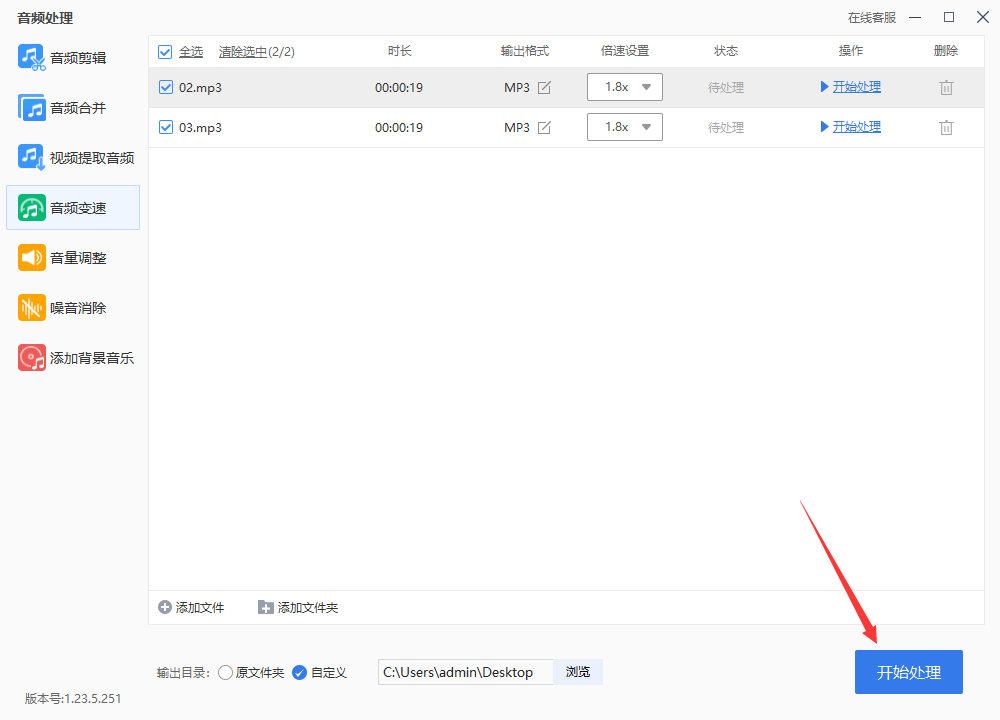
Task: Select the 02.mp3 file name
Action: [x=200, y=87]
